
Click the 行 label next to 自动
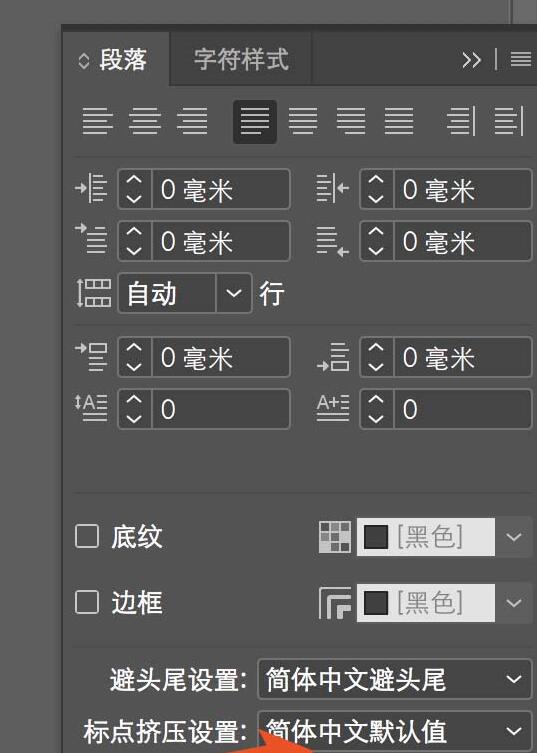click(x=271, y=293)
